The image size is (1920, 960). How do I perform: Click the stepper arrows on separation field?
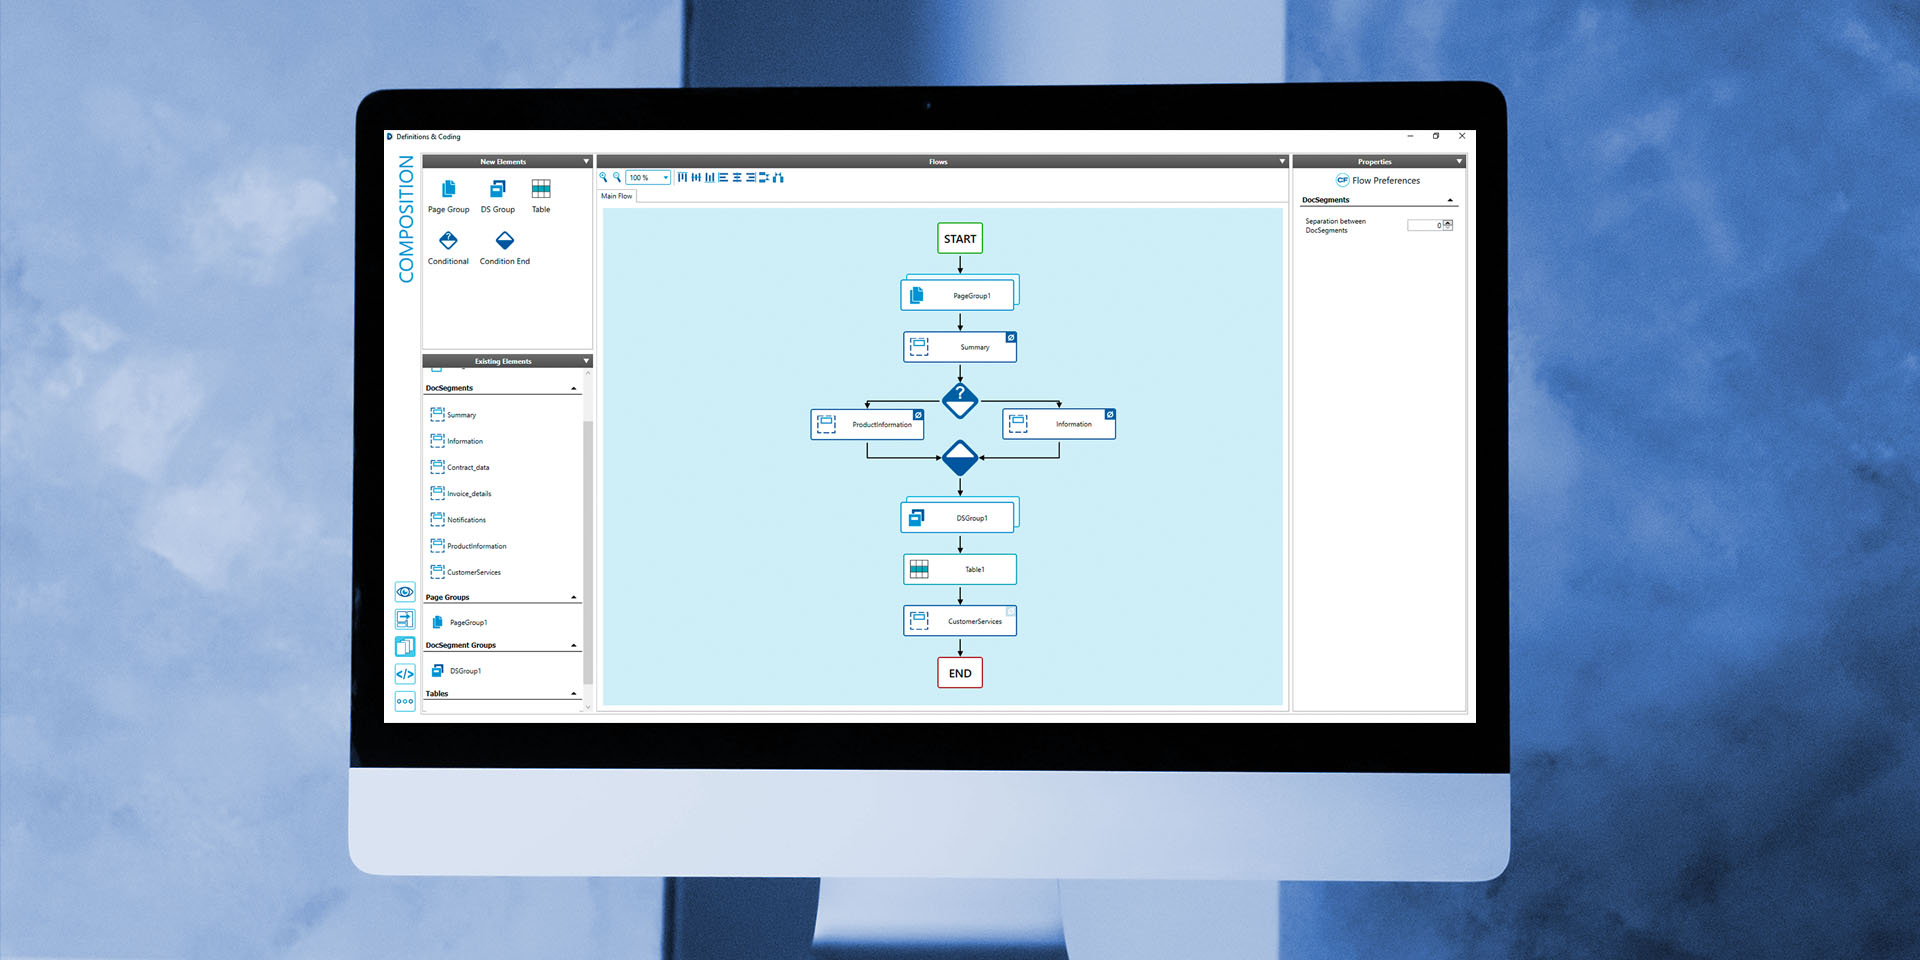pyautogui.click(x=1448, y=225)
